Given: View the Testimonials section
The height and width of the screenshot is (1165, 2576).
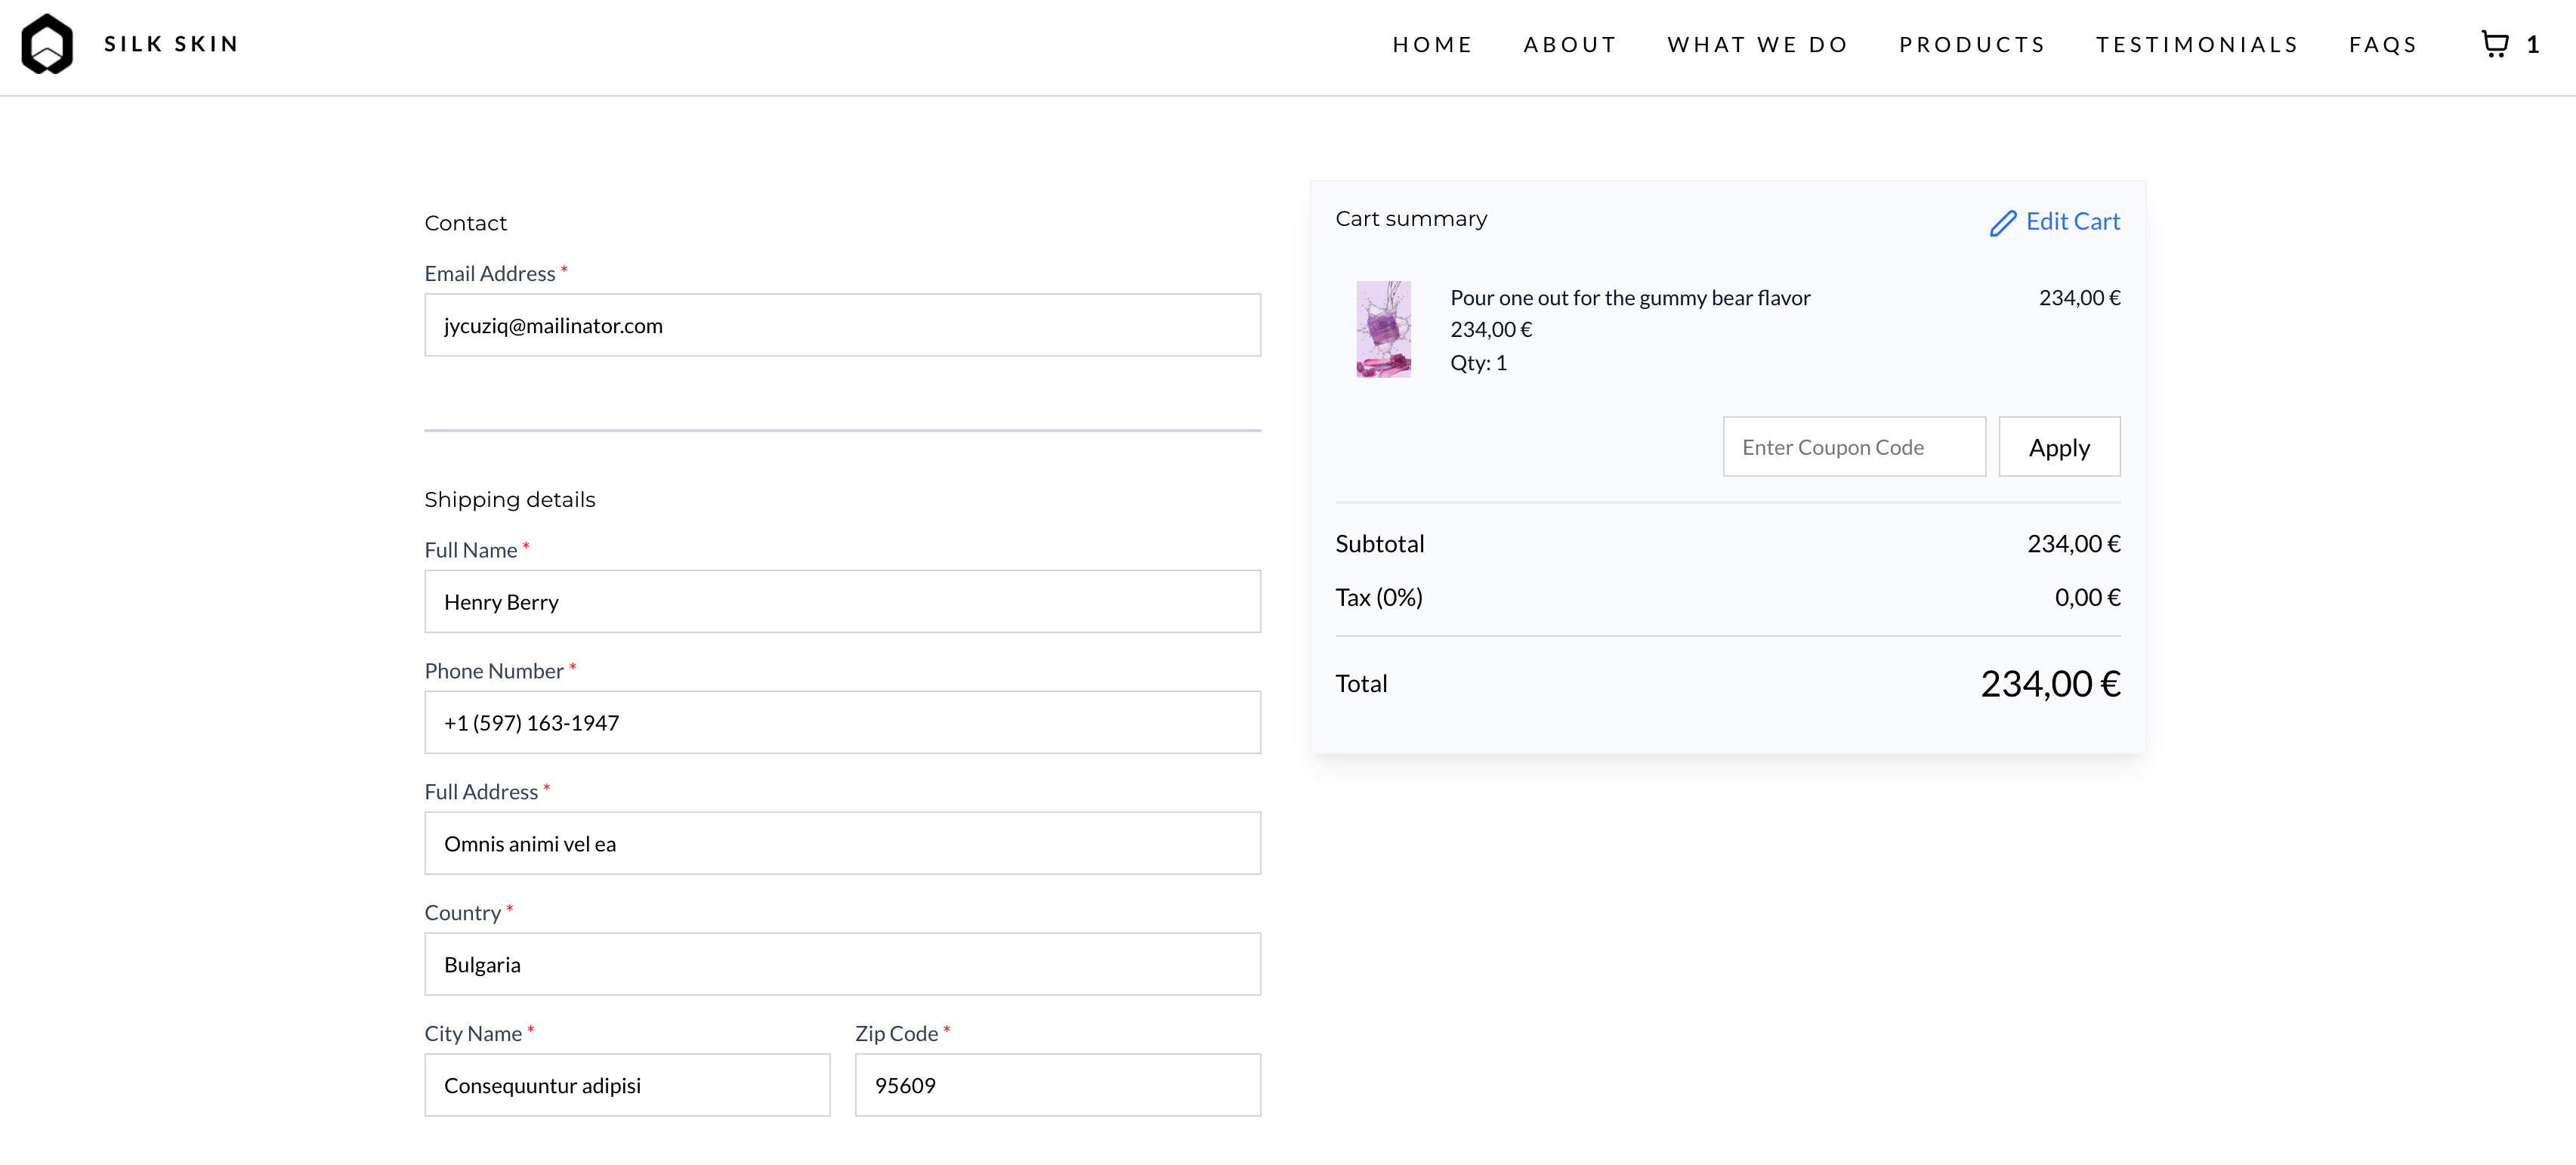Looking at the screenshot, I should (x=2197, y=45).
